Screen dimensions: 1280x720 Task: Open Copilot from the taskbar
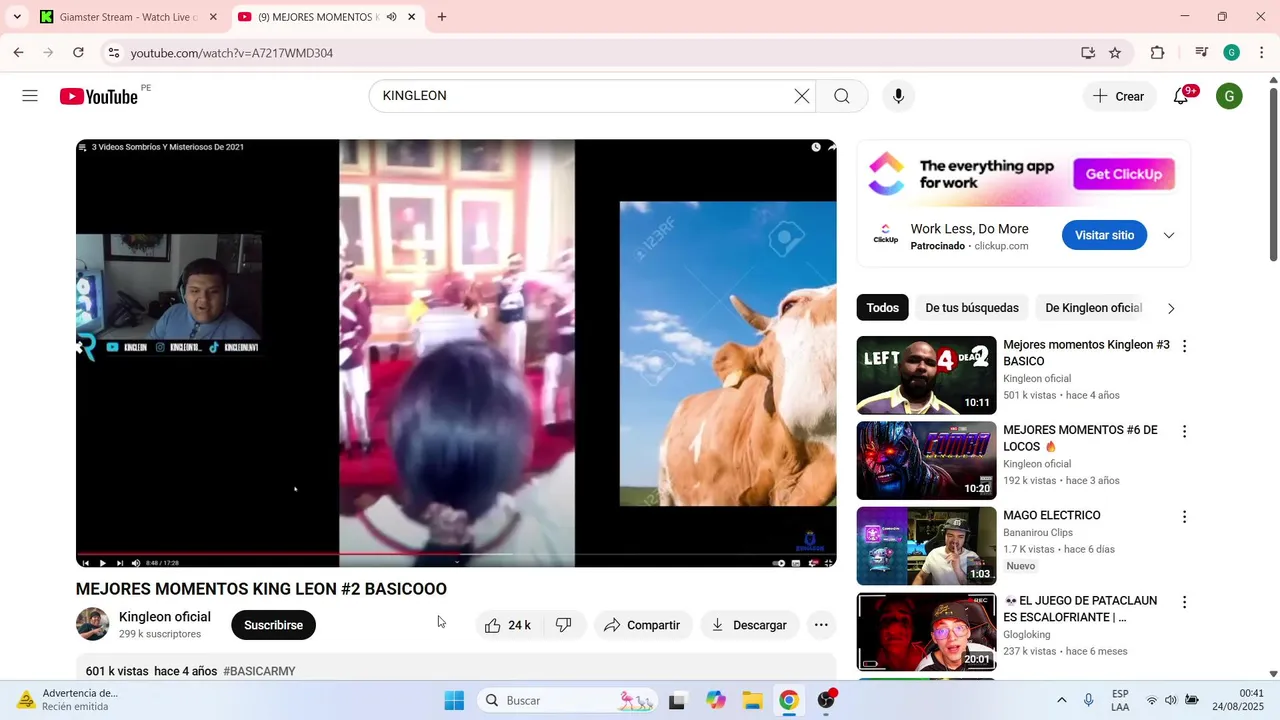tap(715, 700)
